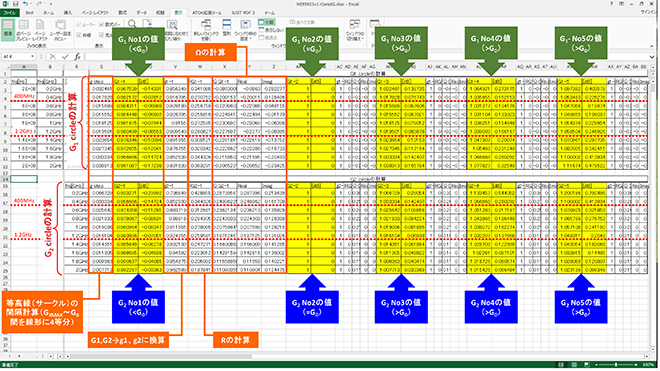The image size is (660, 371).
Task: Click the Zoom magnifier icon
Action: coord(132,24)
